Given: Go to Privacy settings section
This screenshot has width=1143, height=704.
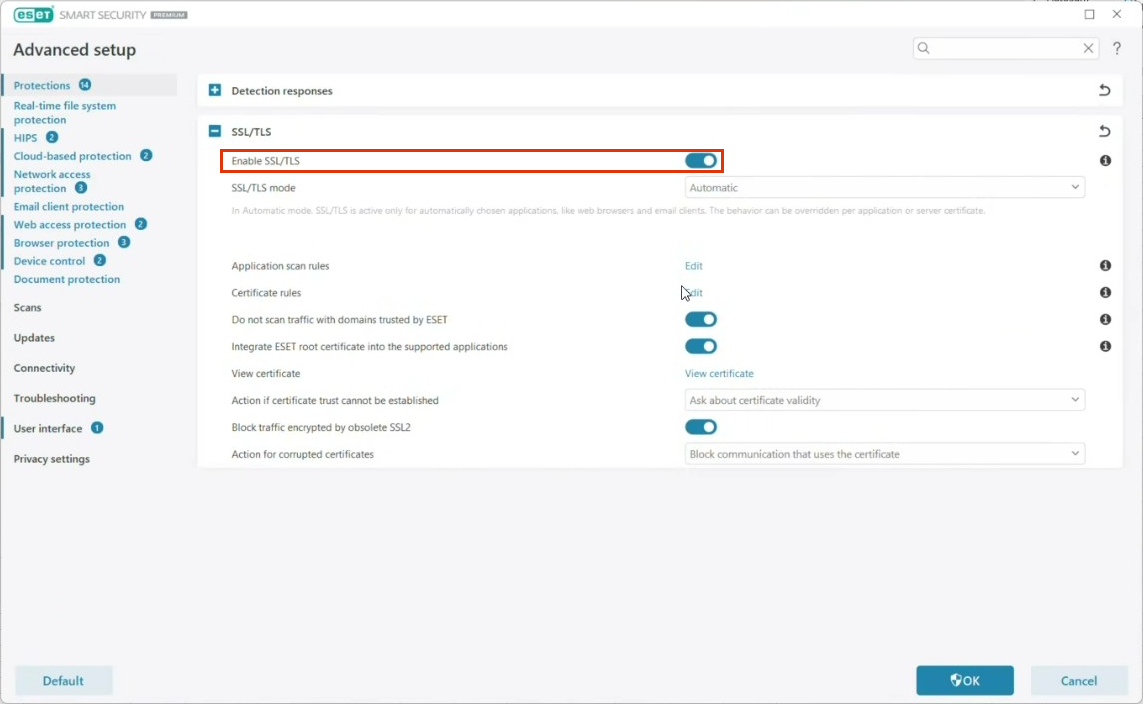Looking at the screenshot, I should pyautogui.click(x=51, y=458).
